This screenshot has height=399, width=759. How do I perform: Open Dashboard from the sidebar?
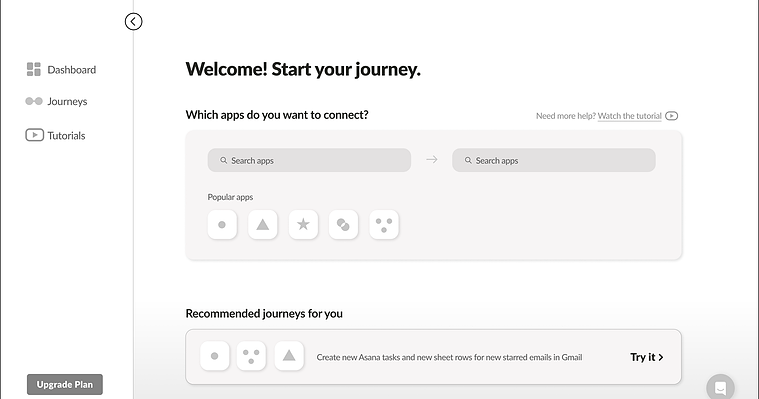[x=61, y=70]
